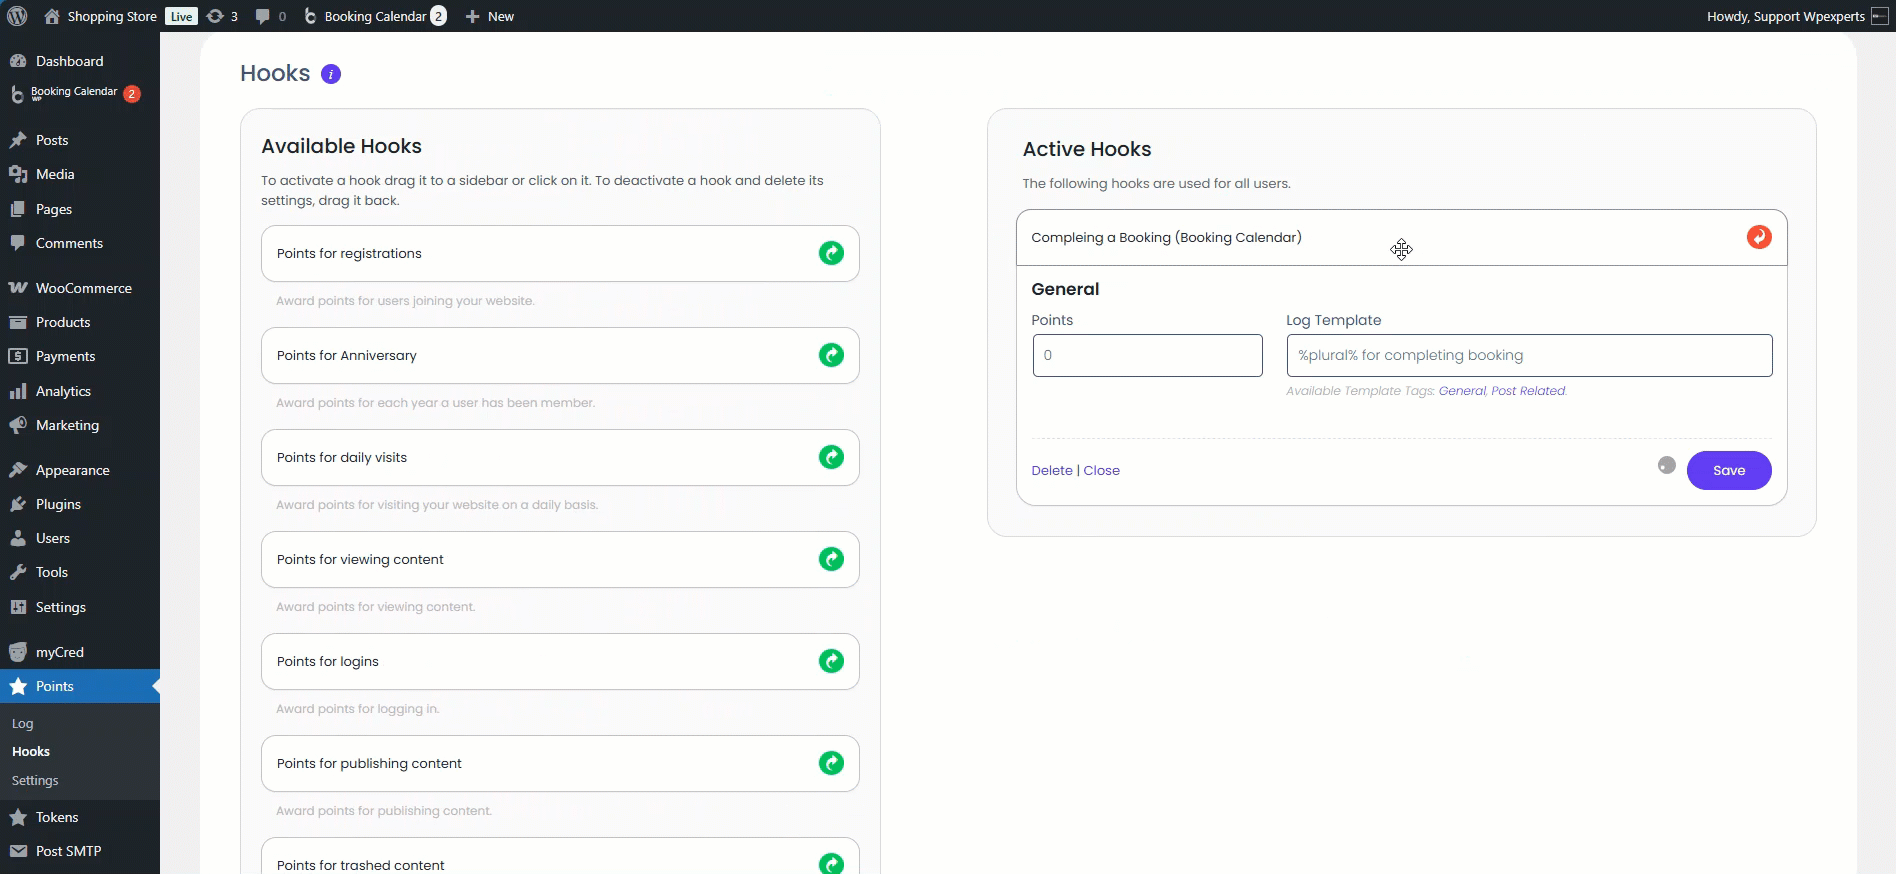Open the myCred sidebar menu
This screenshot has height=874, width=1896.
pos(60,652)
